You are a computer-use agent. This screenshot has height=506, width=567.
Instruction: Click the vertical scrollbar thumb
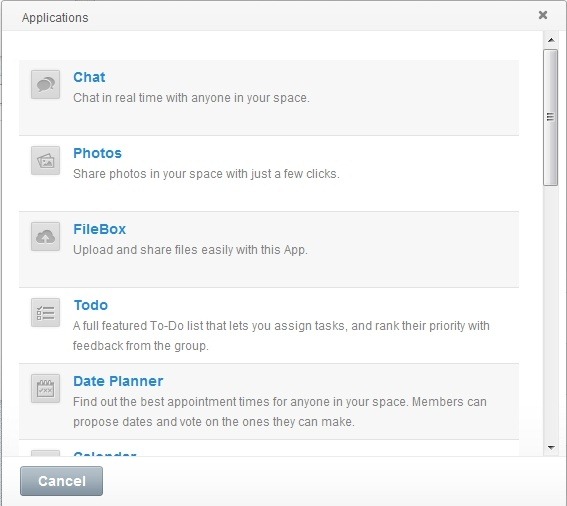[550, 118]
